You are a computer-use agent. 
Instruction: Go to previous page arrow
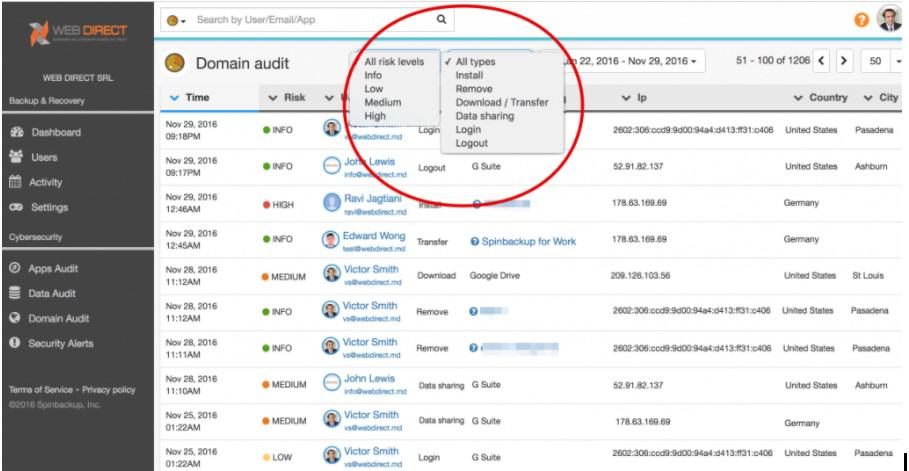point(822,61)
